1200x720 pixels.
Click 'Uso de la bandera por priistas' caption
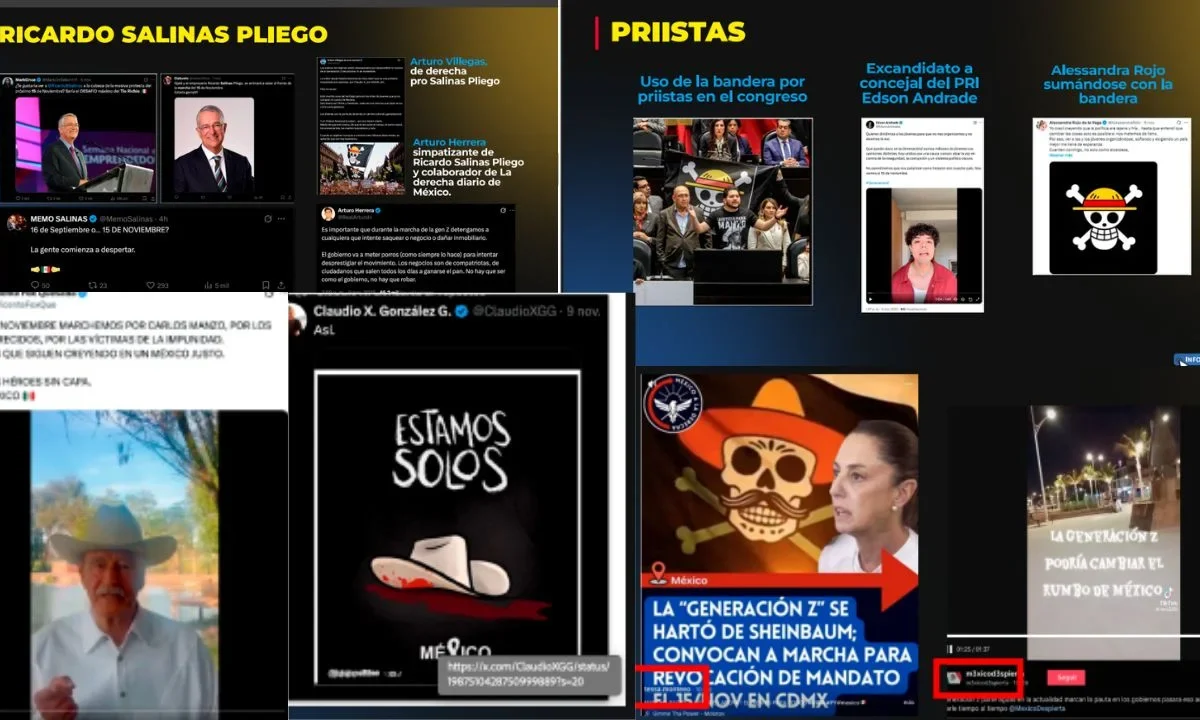pos(722,89)
